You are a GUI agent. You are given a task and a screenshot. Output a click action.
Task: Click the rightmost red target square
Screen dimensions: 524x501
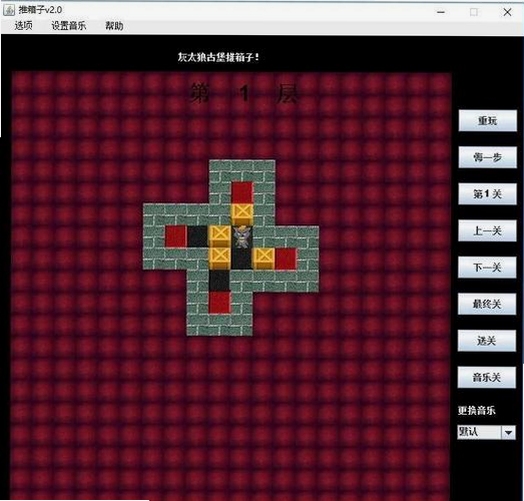(x=286, y=259)
